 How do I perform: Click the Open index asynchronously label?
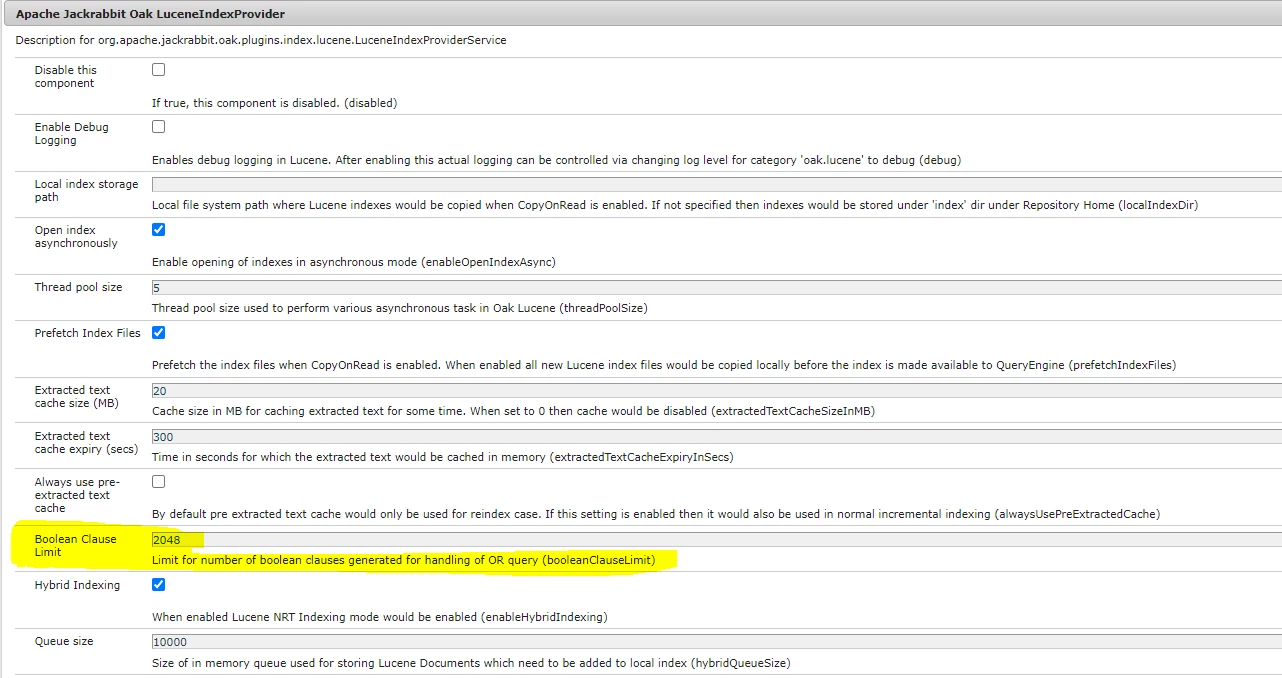[x=76, y=237]
